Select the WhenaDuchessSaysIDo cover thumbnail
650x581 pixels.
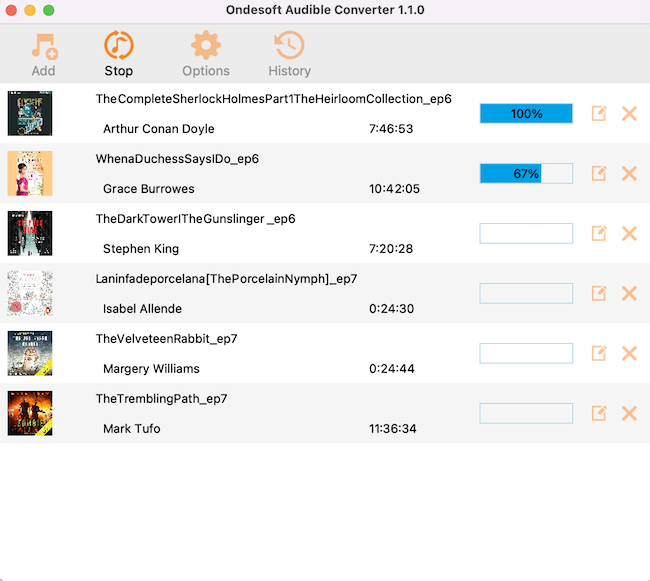[30, 173]
